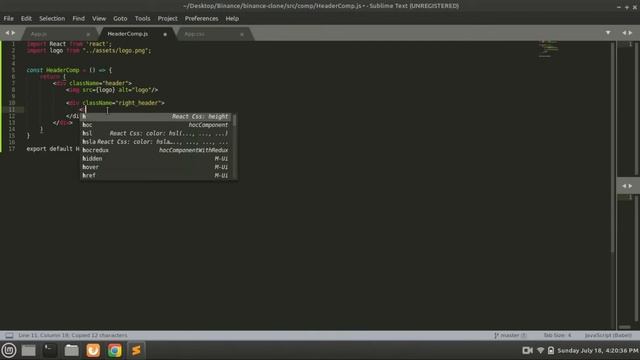Screen dimensions: 640x360
Task: Open the Edit menu
Action: (26, 18)
